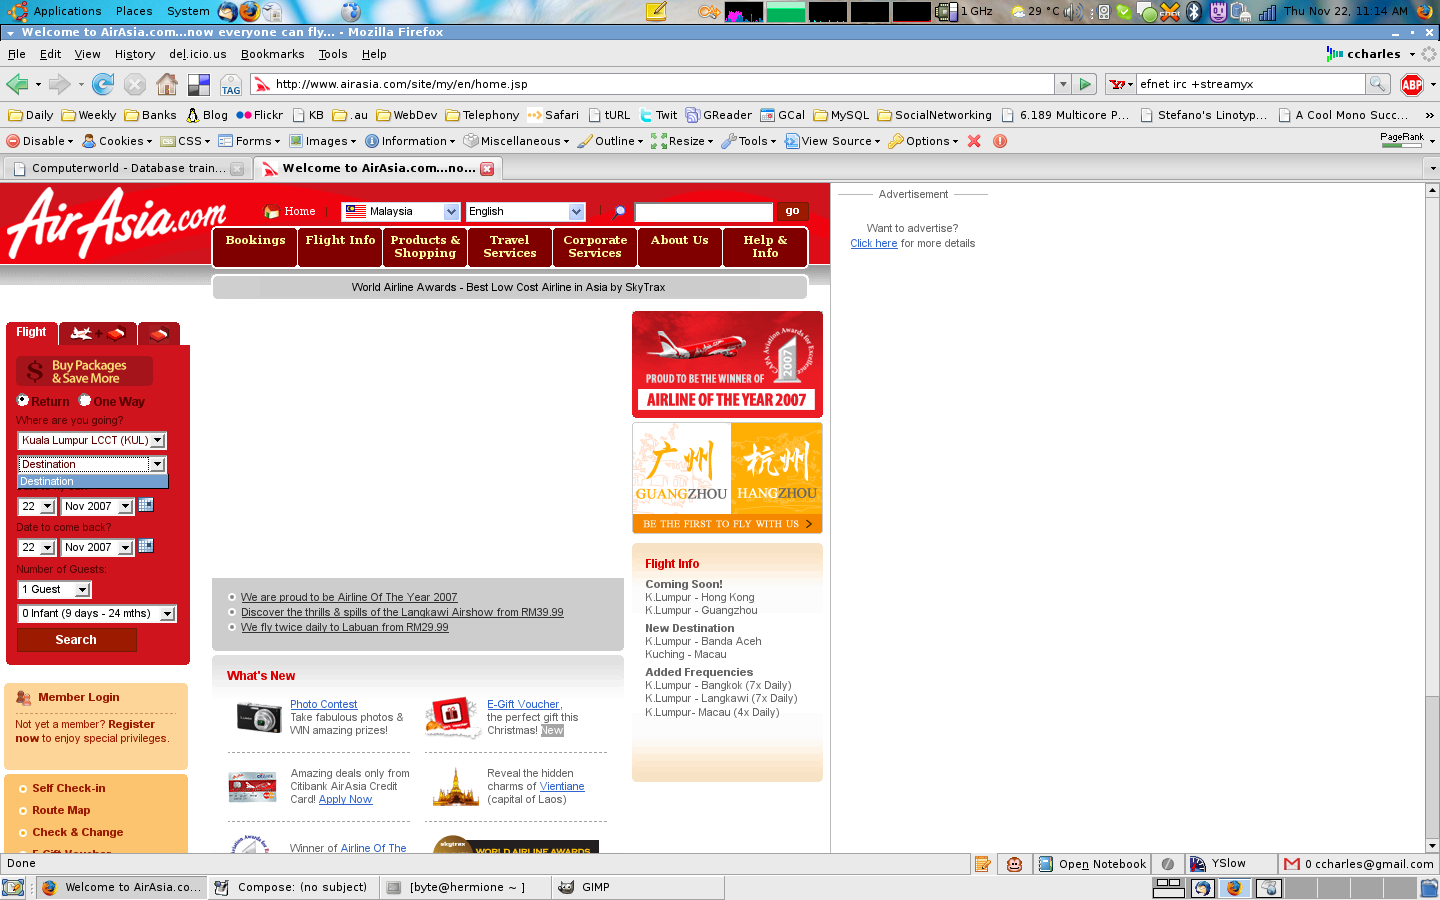Open the Tools menu in the menu bar
This screenshot has width=1440, height=900.
pos(333,54)
